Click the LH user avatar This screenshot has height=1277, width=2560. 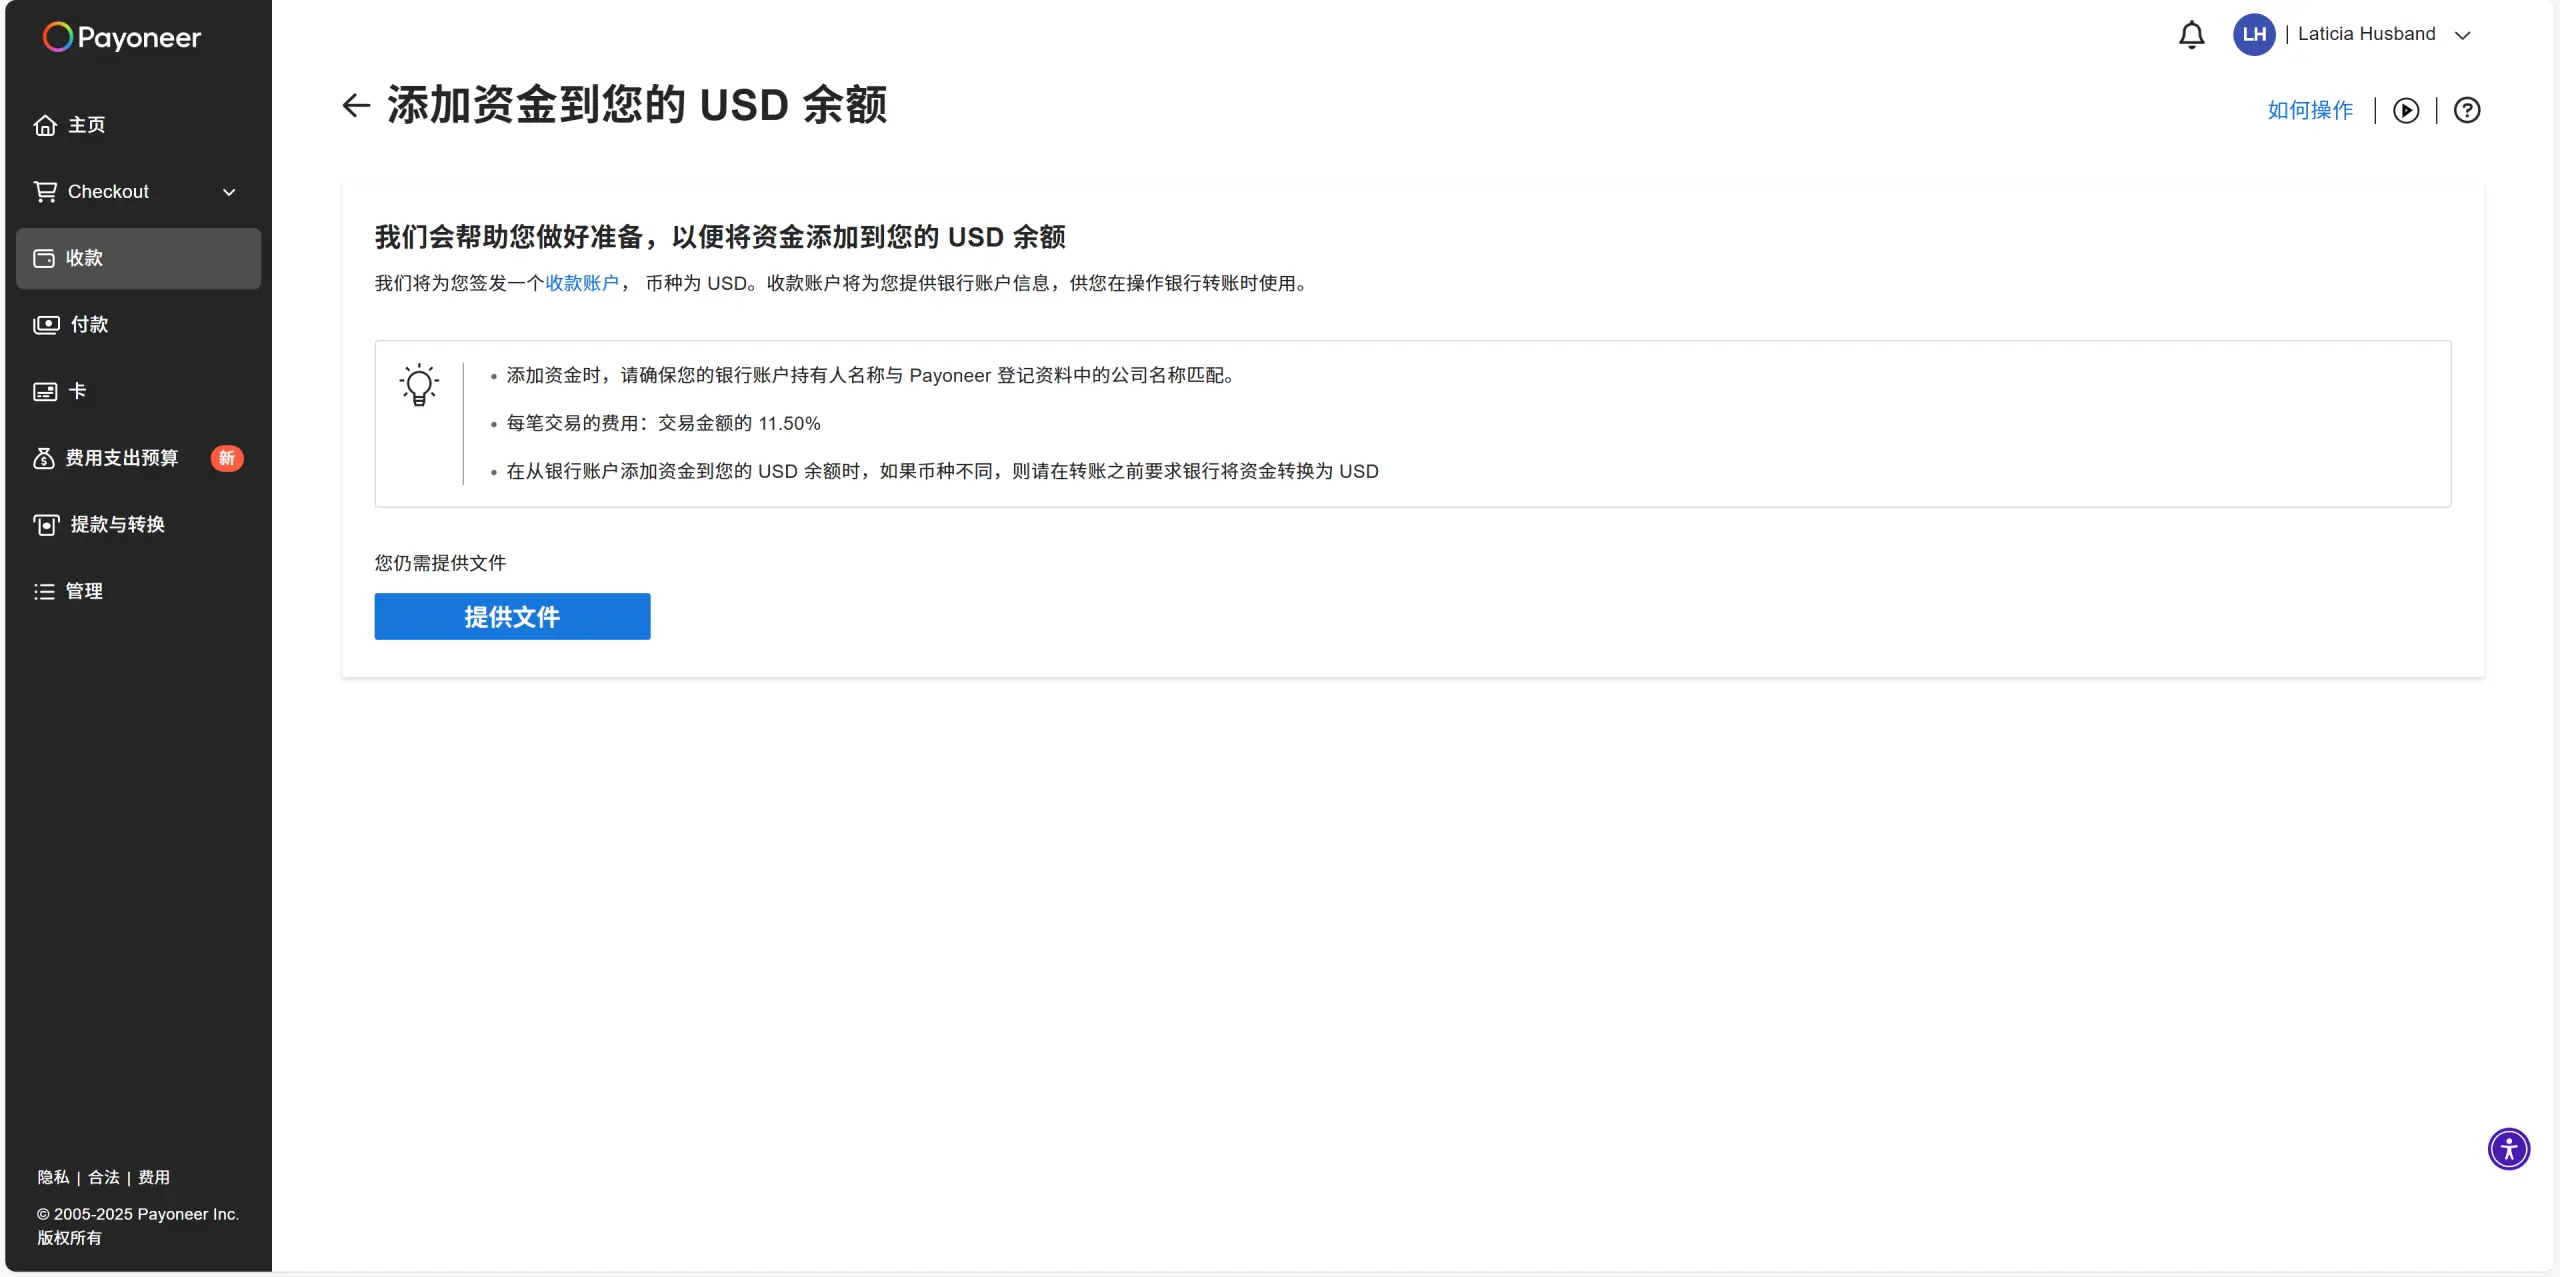[x=2254, y=34]
